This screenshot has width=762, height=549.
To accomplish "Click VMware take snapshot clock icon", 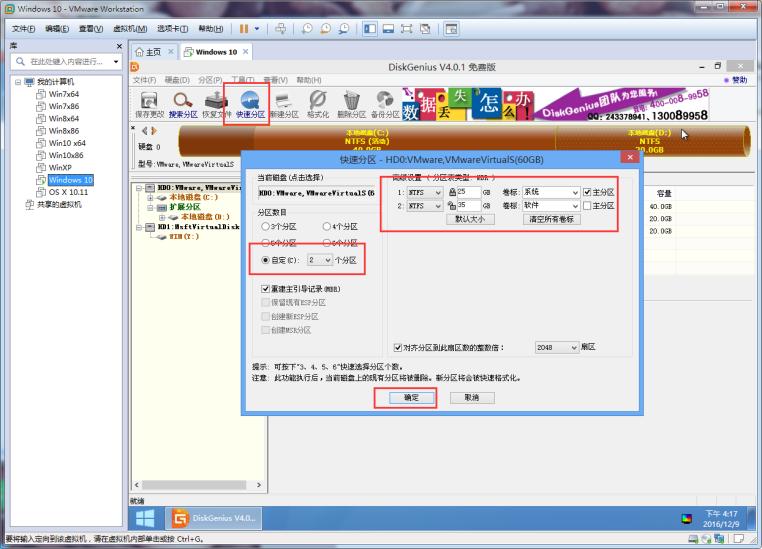I will [x=307, y=29].
